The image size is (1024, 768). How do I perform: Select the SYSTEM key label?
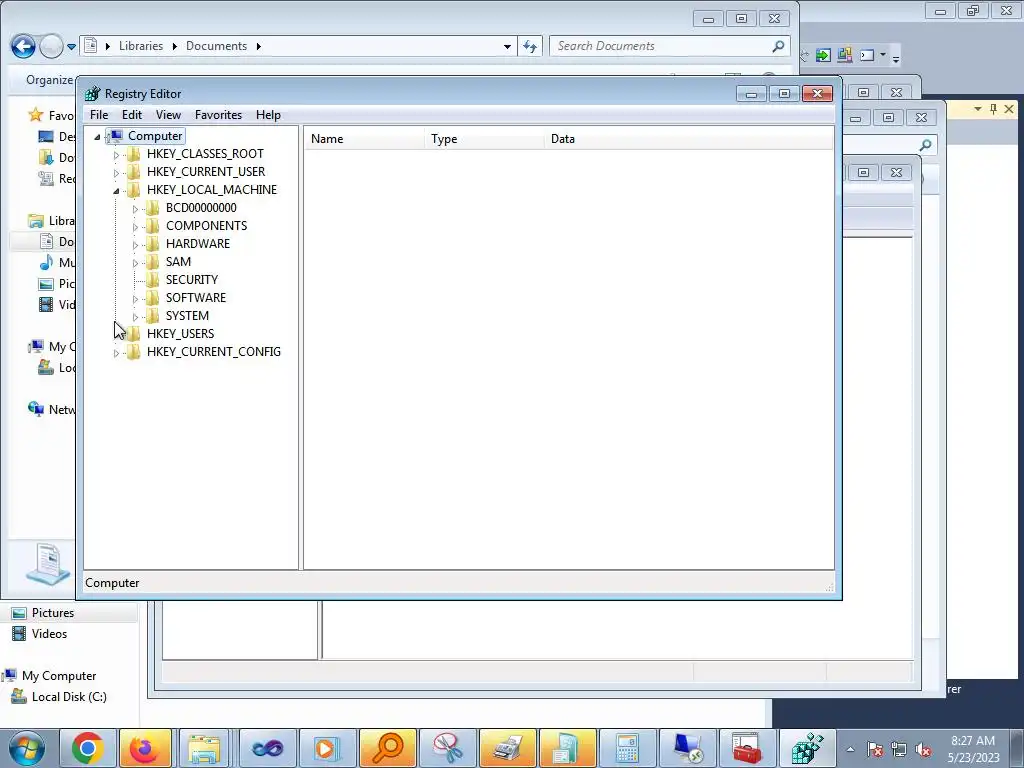187,316
